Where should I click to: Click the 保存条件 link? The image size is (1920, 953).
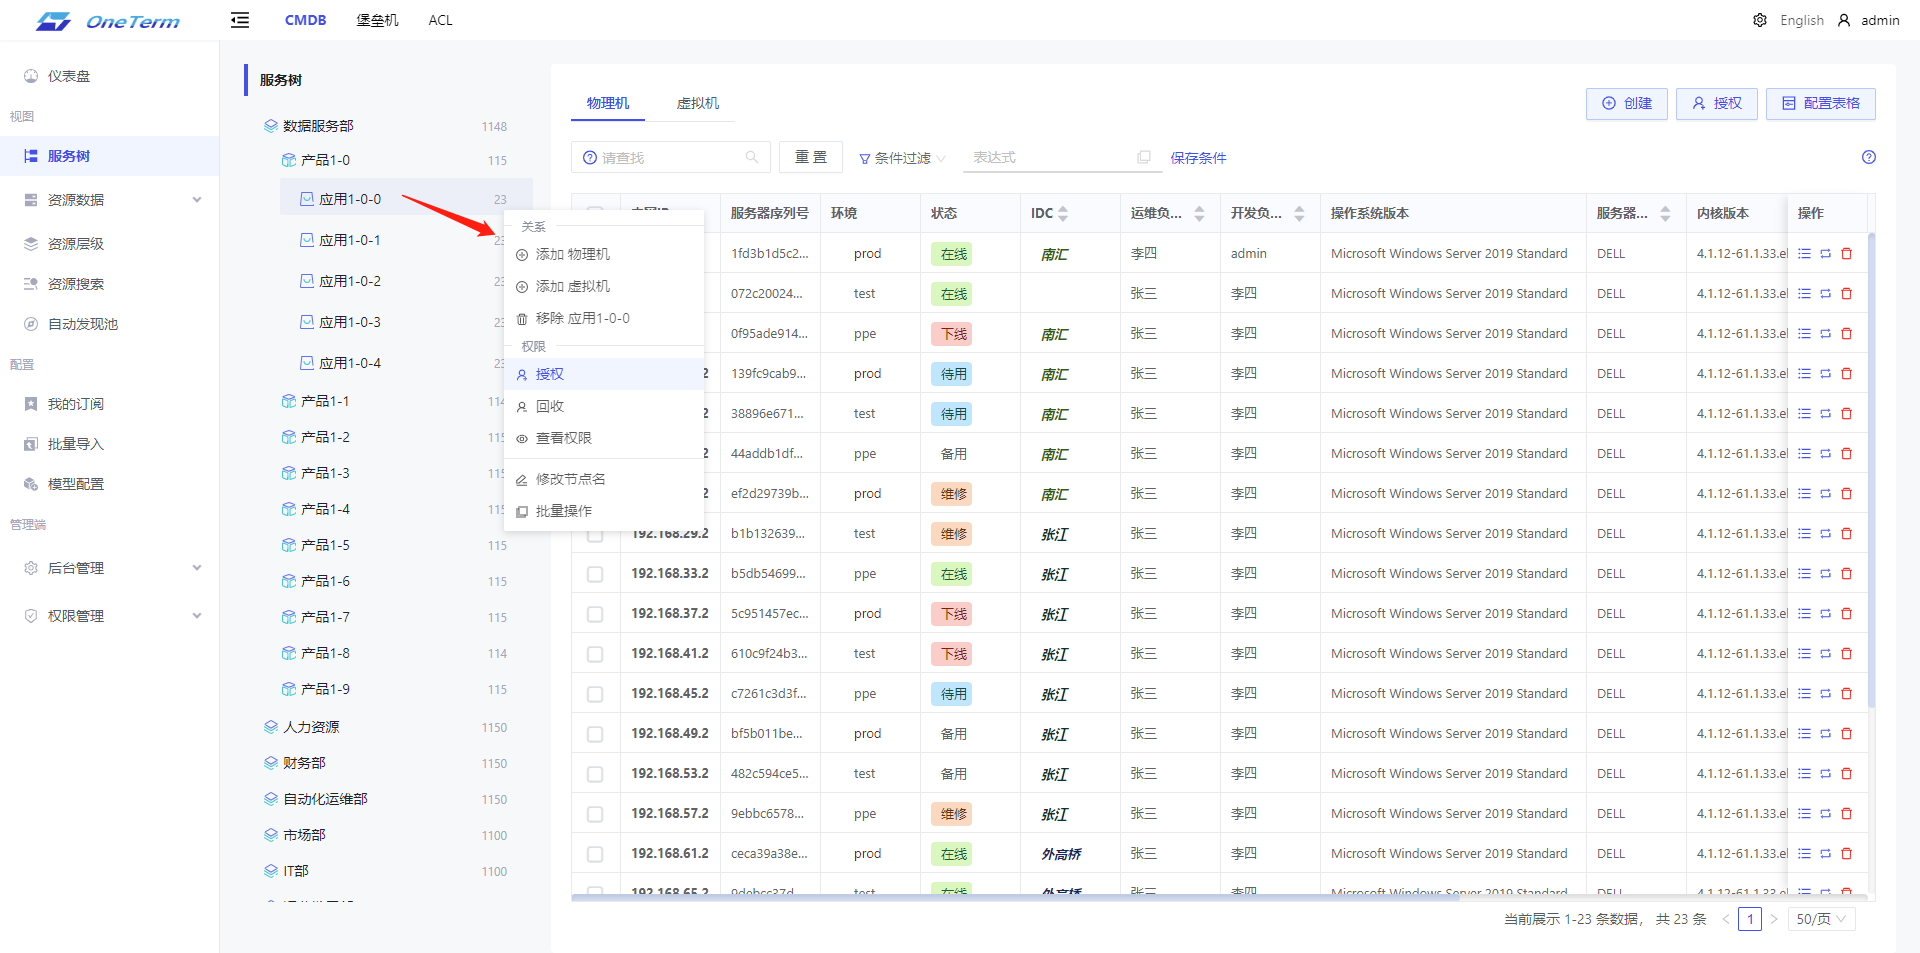tap(1198, 158)
